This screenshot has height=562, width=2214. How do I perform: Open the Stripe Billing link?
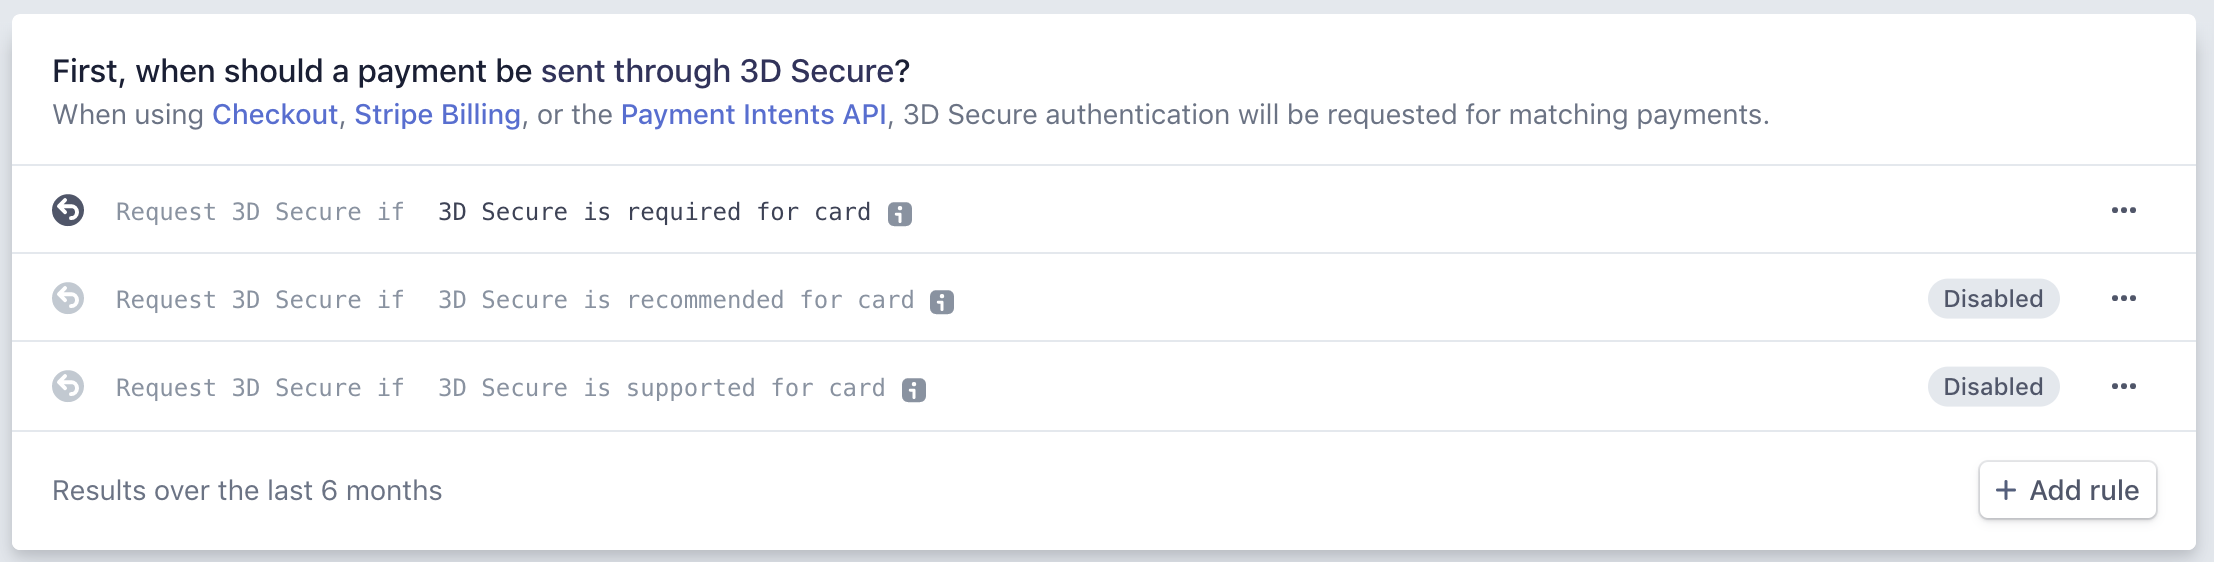click(x=437, y=115)
